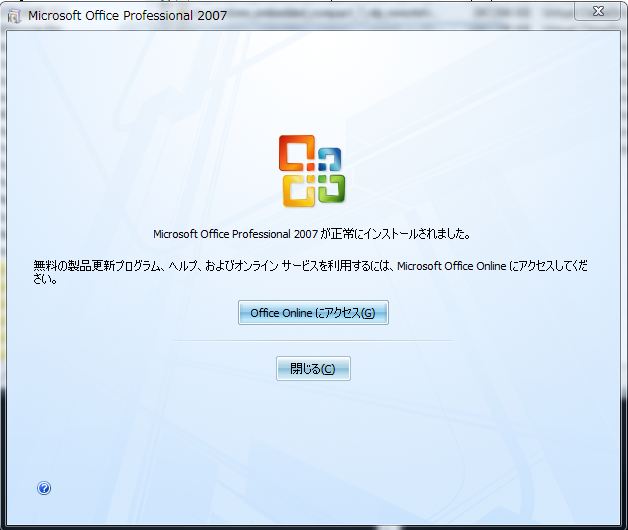Viewport: 628px width, 530px height.
Task: Click the 閉じる(C) button
Action: pos(313,368)
